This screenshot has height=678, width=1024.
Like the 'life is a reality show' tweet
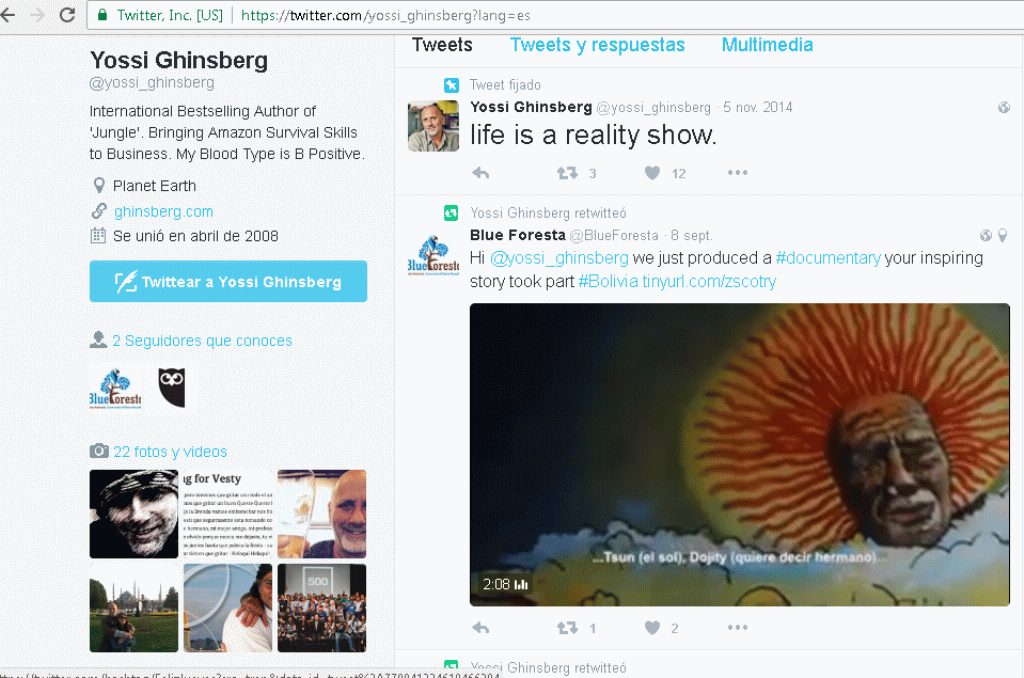point(652,173)
